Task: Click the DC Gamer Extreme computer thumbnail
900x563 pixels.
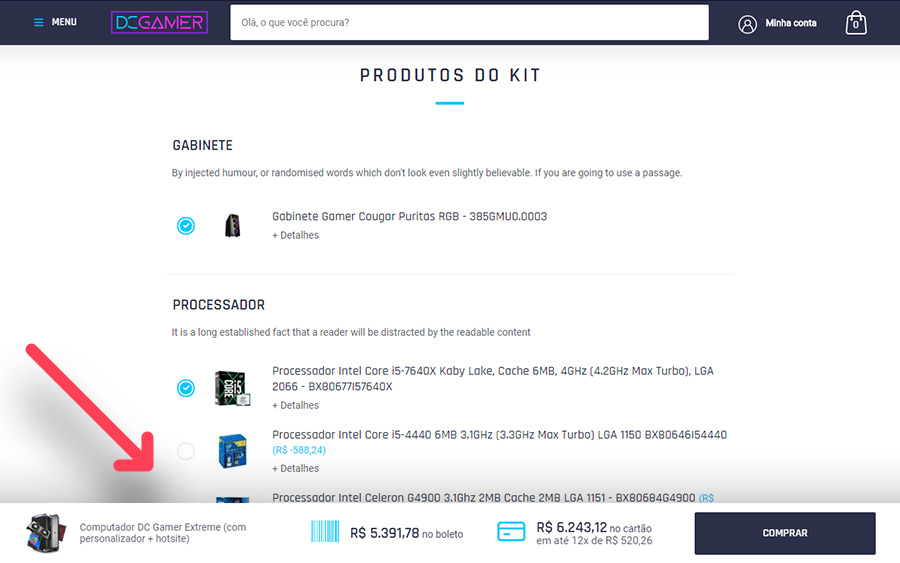Action: [x=45, y=533]
